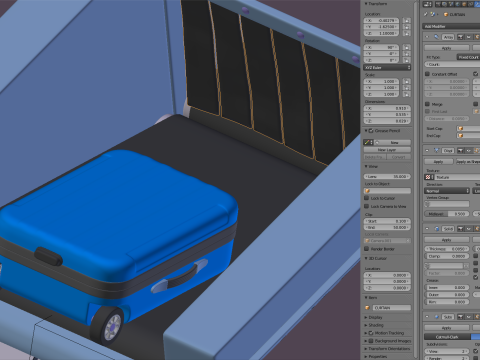Image resolution: width=480 pixels, height=360 pixels.
Task: Lock the Rotation Z channel
Action: (406, 60)
